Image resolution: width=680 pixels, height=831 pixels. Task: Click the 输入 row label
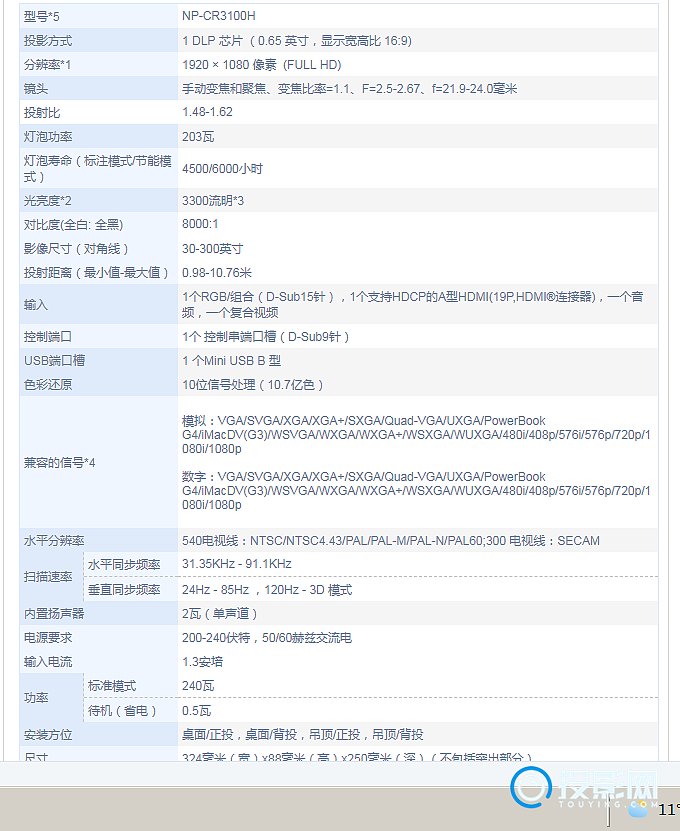click(x=36, y=305)
